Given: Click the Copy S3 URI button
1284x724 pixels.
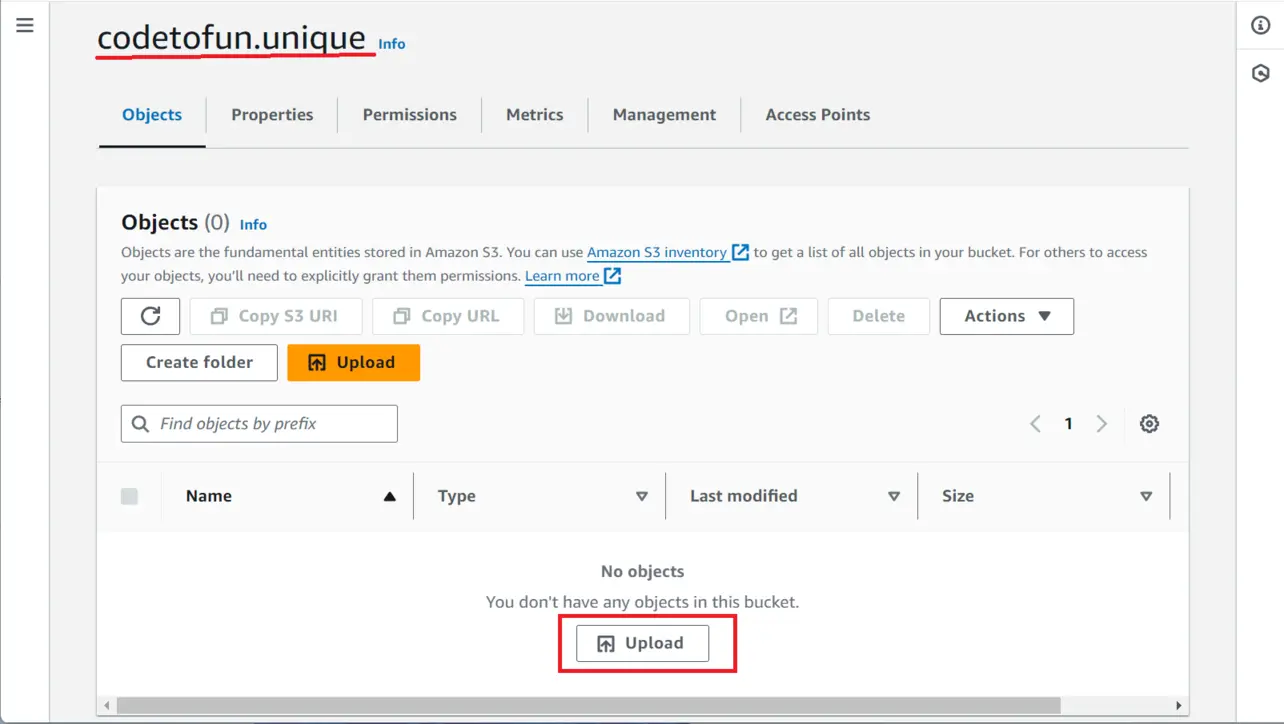Looking at the screenshot, I should (276, 316).
